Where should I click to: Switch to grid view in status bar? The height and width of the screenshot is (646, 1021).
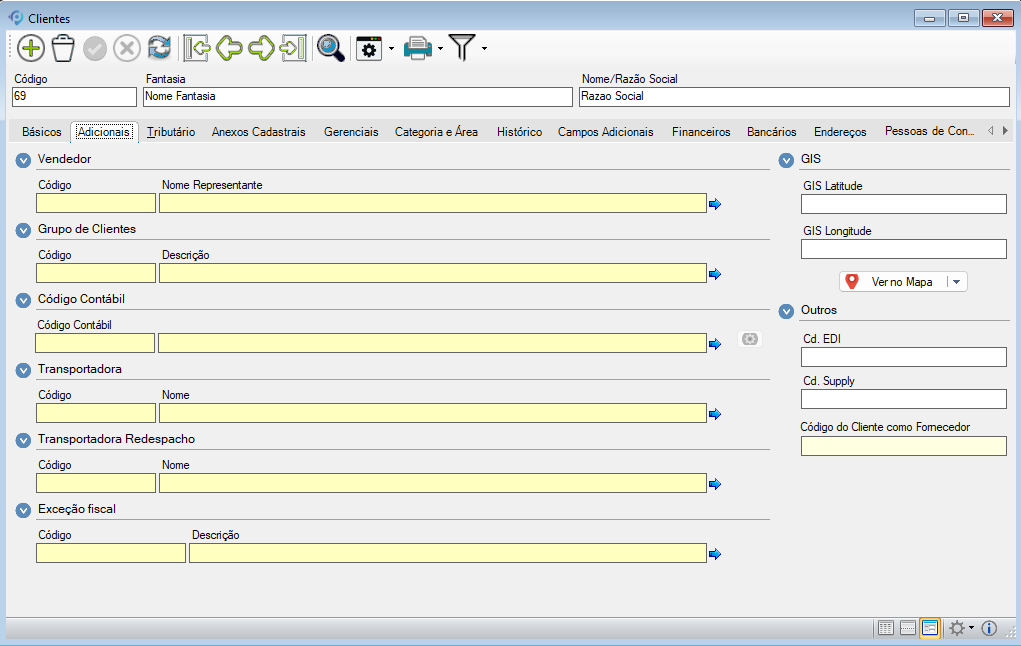tap(885, 628)
